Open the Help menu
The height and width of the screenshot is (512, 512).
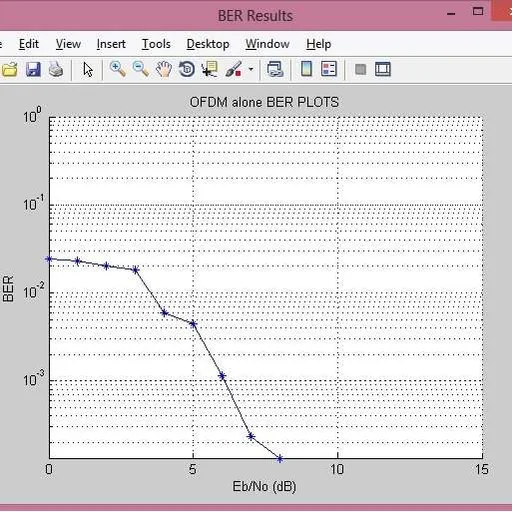click(x=319, y=44)
